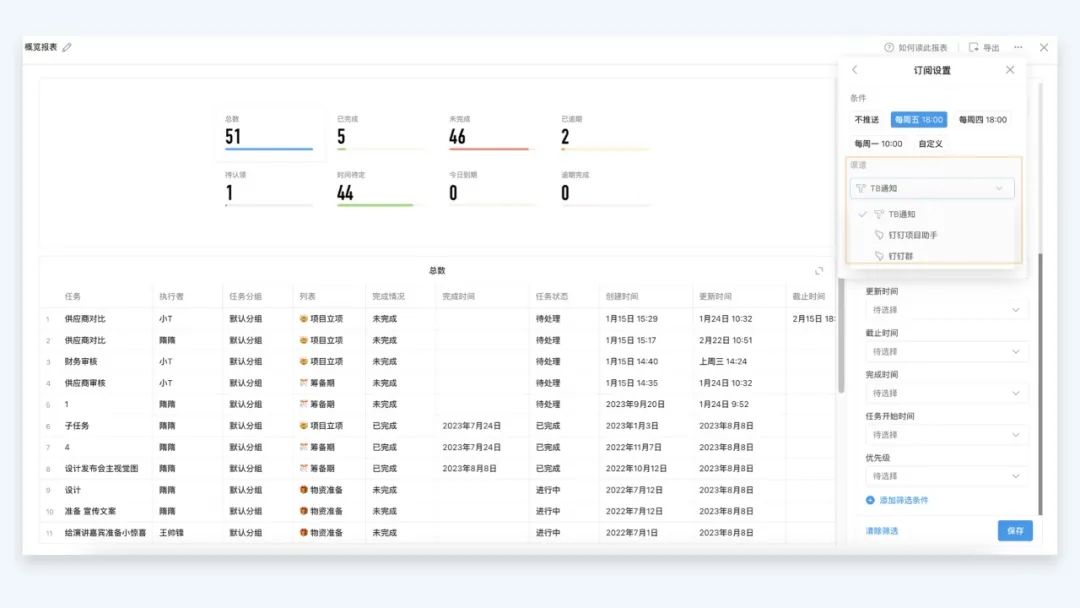Click the 项目立项 list icon in row 1
Image resolution: width=1080 pixels, height=608 pixels.
(x=304, y=319)
